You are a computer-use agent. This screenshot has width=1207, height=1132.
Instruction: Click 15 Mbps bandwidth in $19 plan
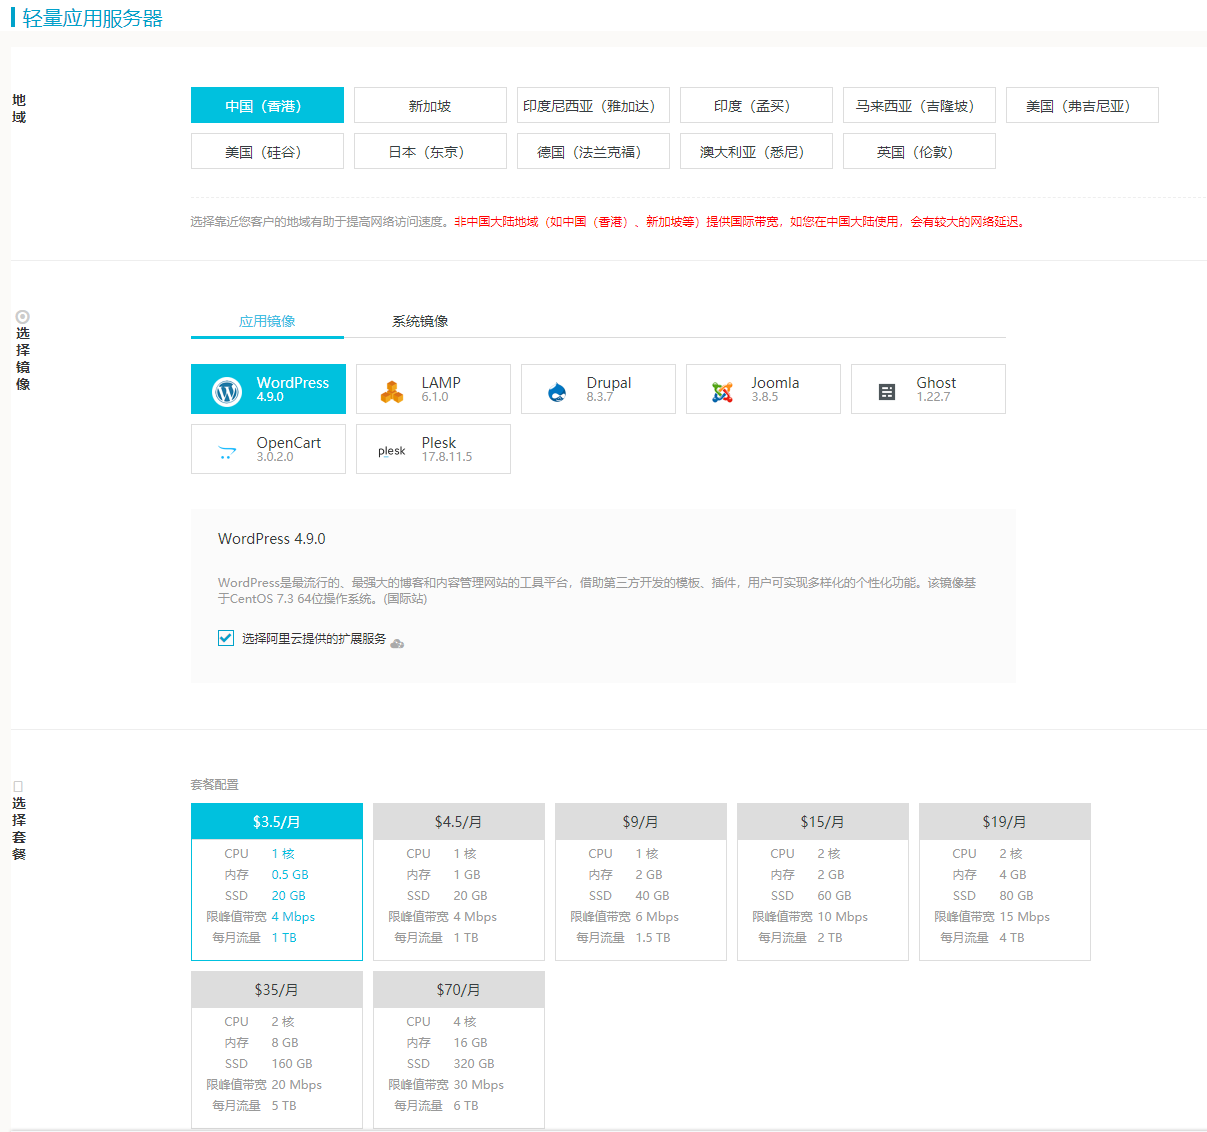coord(1025,917)
